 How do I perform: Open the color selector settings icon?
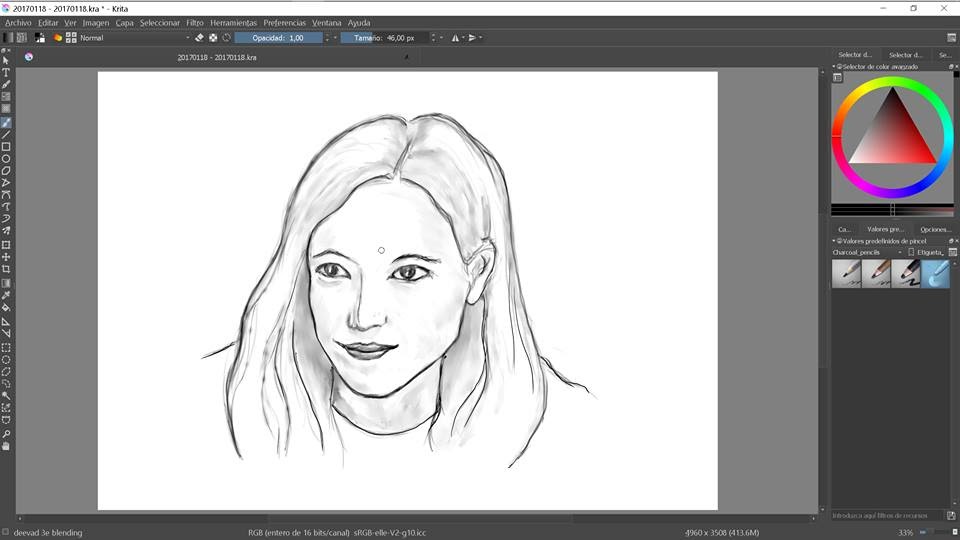[x=838, y=78]
